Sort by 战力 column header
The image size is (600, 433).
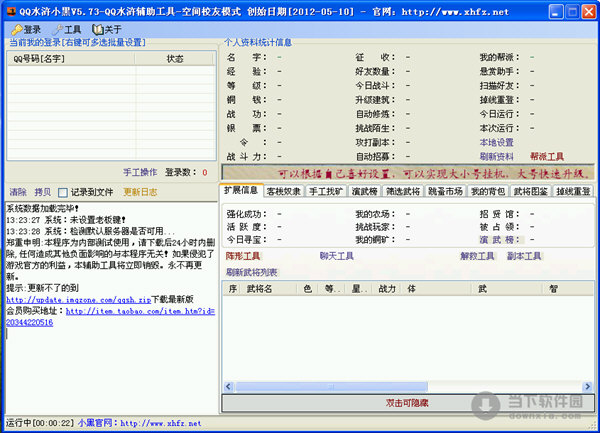pos(387,289)
